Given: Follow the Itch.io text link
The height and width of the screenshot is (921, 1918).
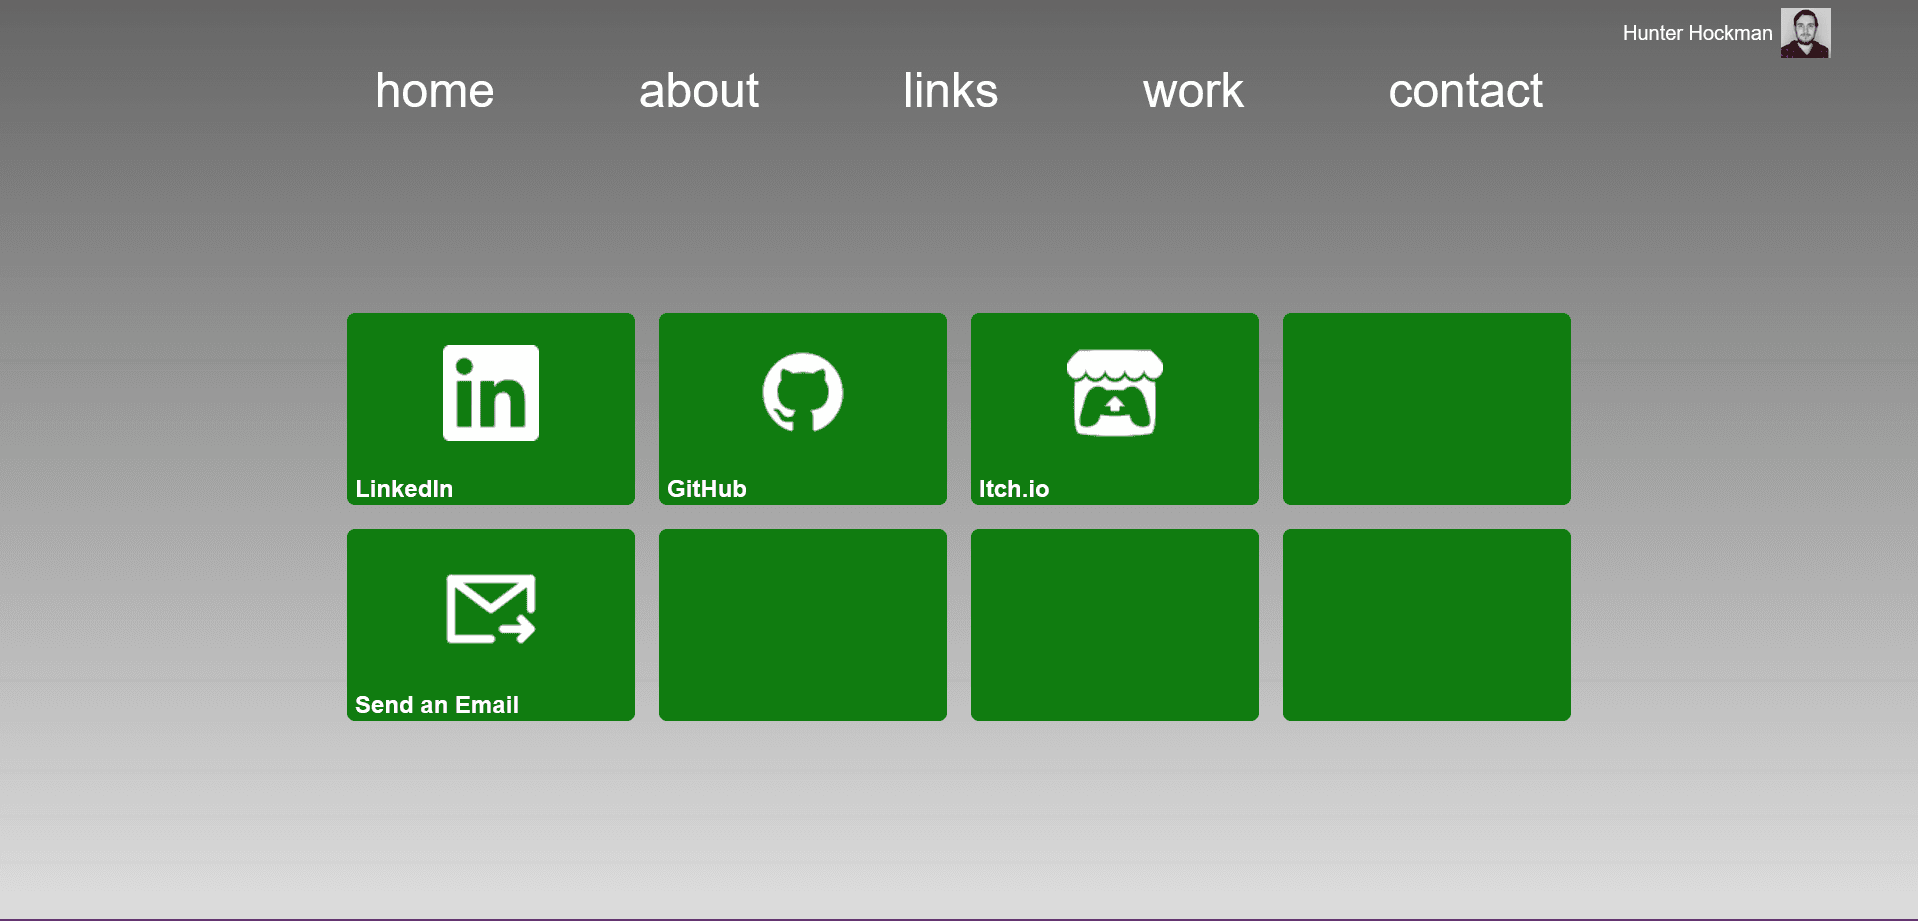Looking at the screenshot, I should point(1014,489).
